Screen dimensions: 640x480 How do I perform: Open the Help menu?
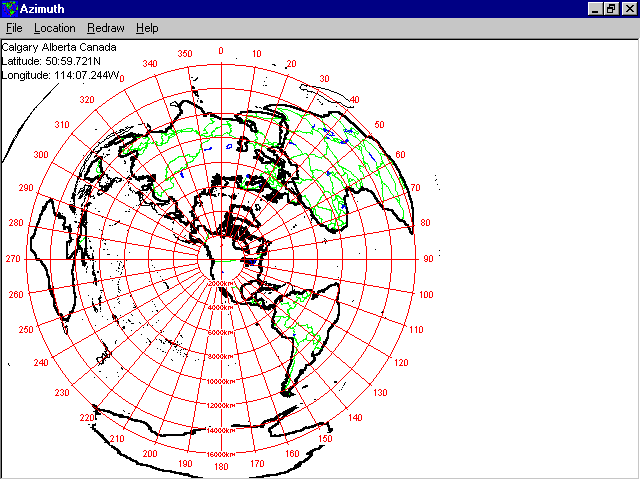click(x=147, y=28)
